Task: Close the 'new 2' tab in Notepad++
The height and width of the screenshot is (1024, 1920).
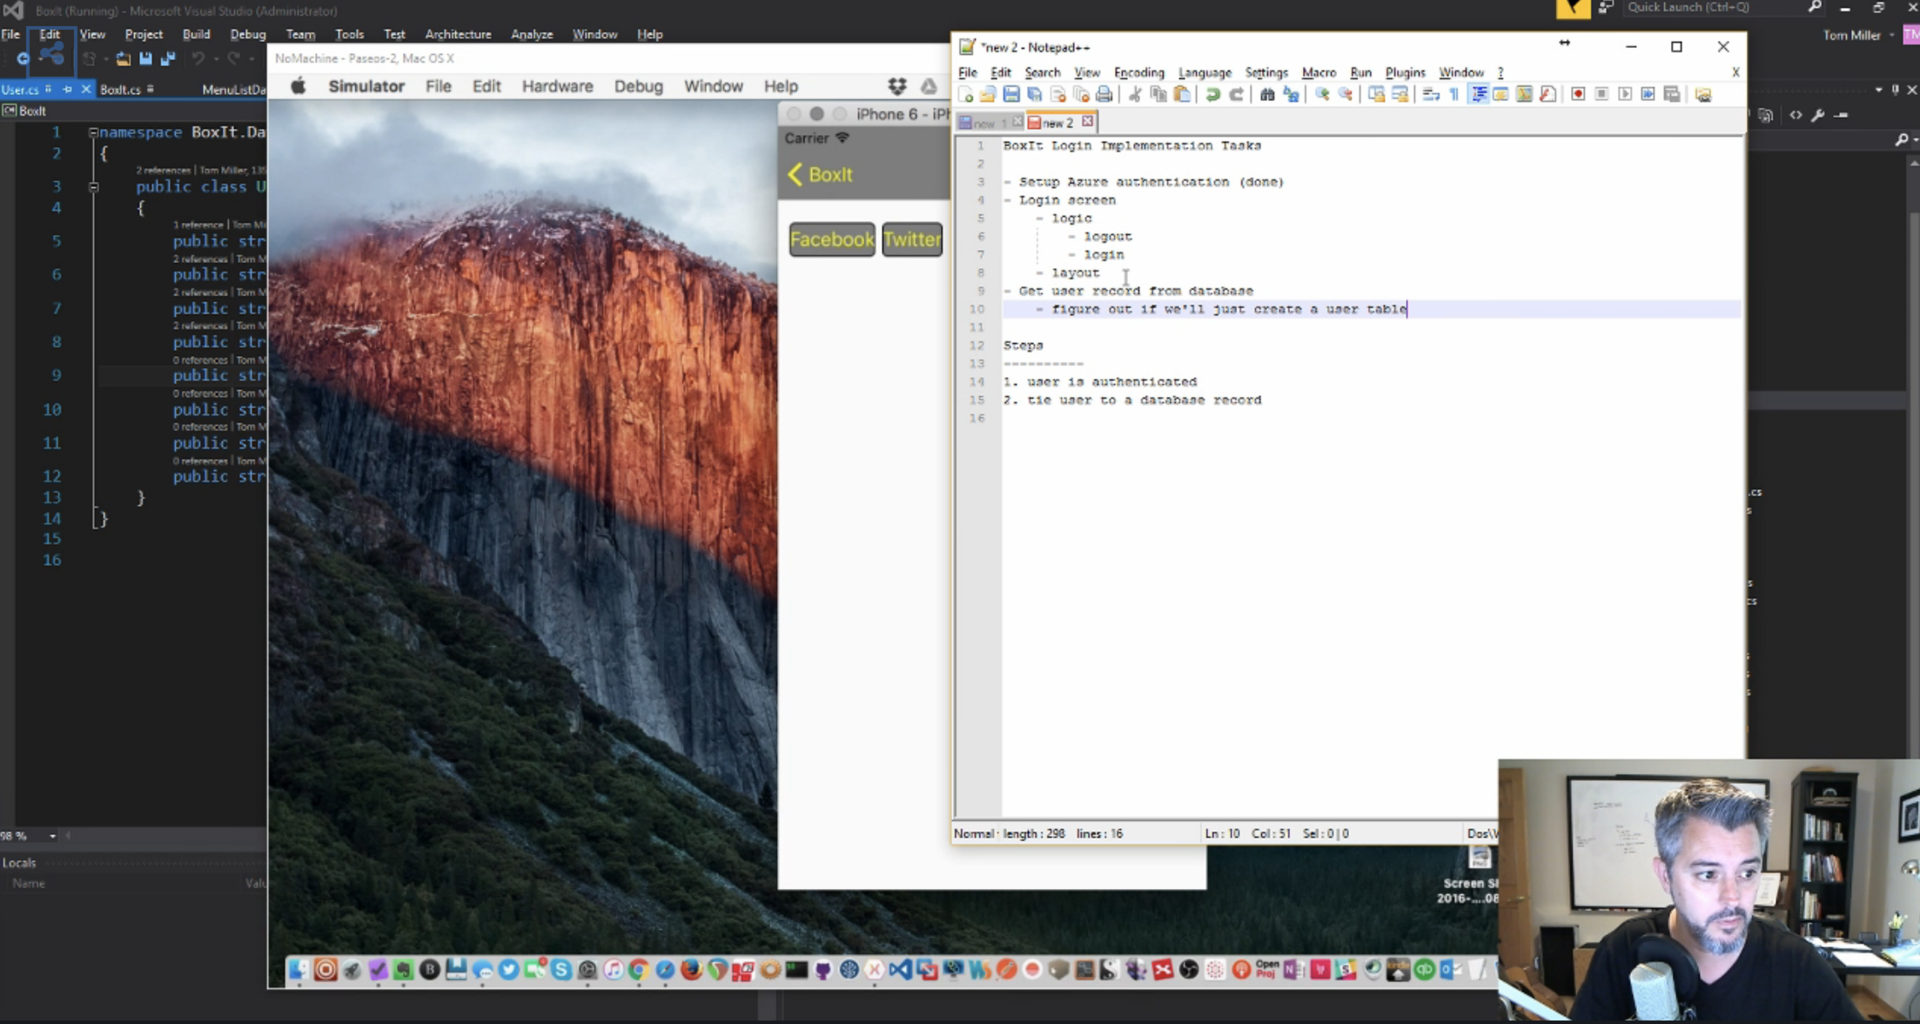Action: [x=1087, y=122]
